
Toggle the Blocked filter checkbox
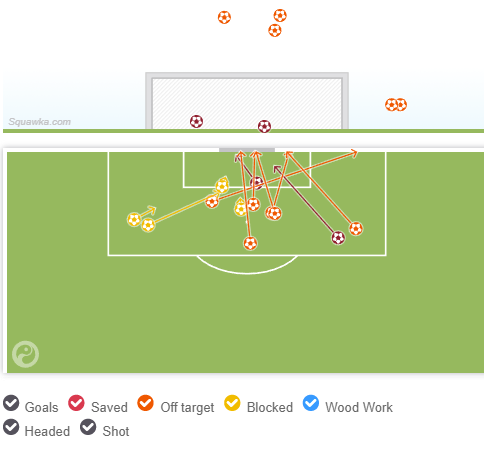pos(232,403)
